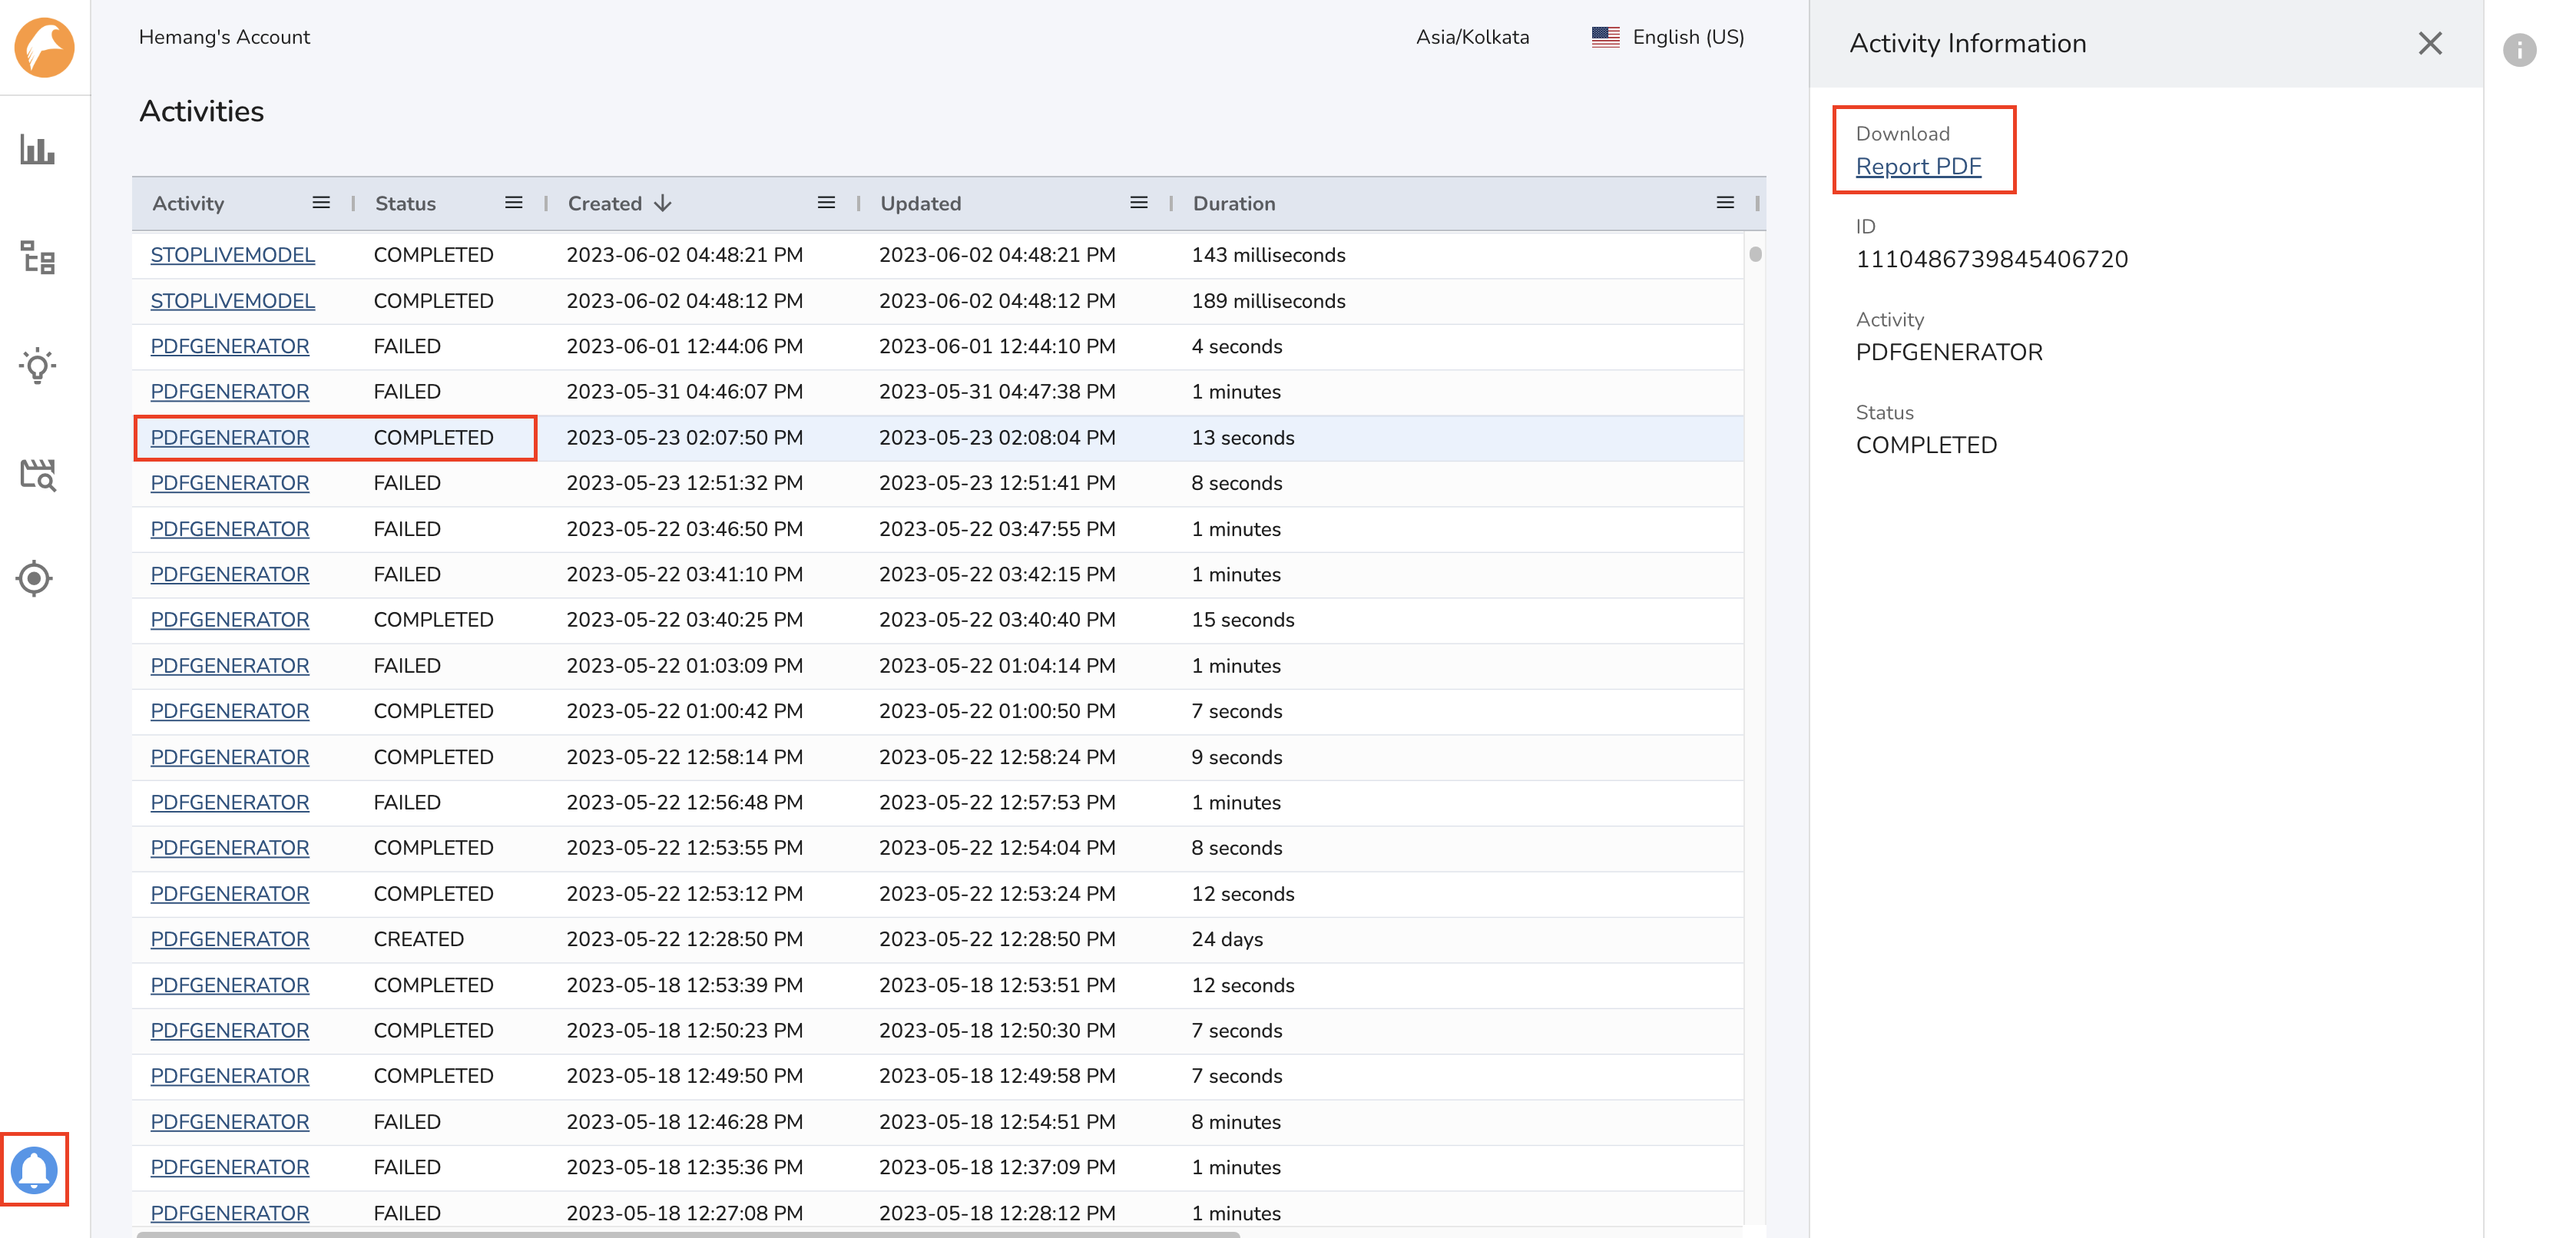Image resolution: width=2576 pixels, height=1238 pixels.
Task: Click the Asia/Kolkata timezone selector
Action: [1472, 37]
